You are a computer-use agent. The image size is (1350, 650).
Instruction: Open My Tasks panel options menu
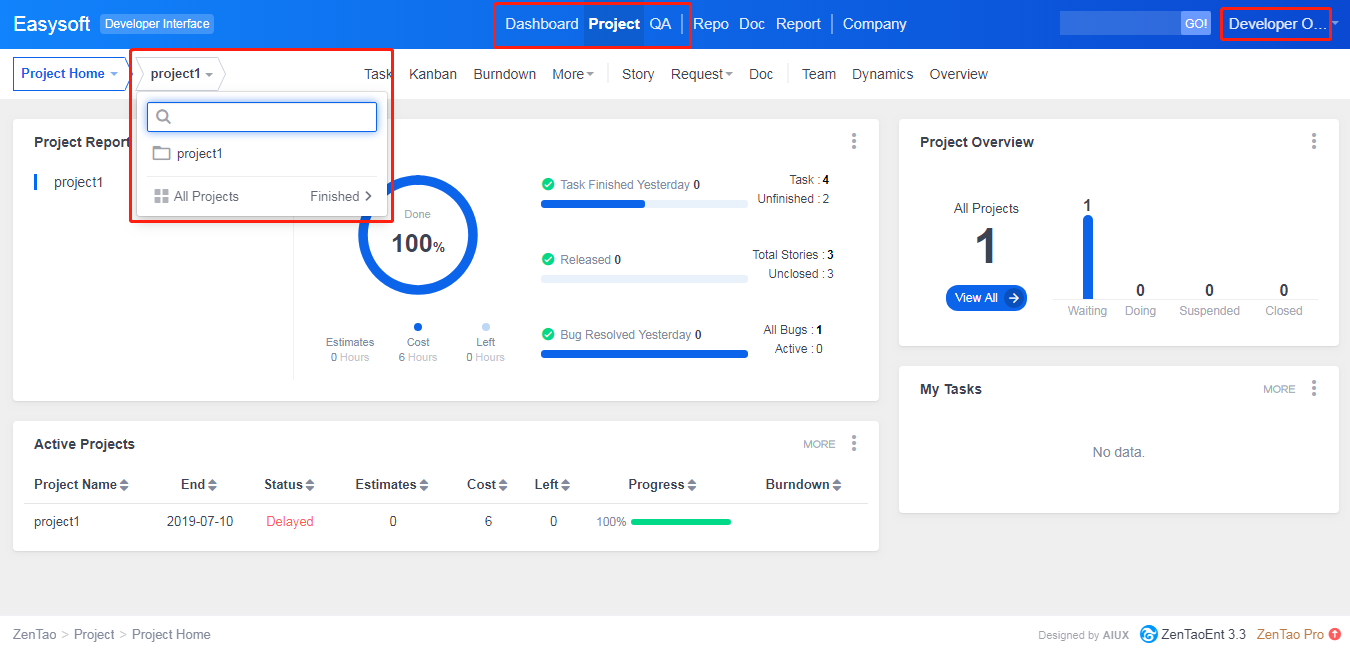click(x=1313, y=388)
